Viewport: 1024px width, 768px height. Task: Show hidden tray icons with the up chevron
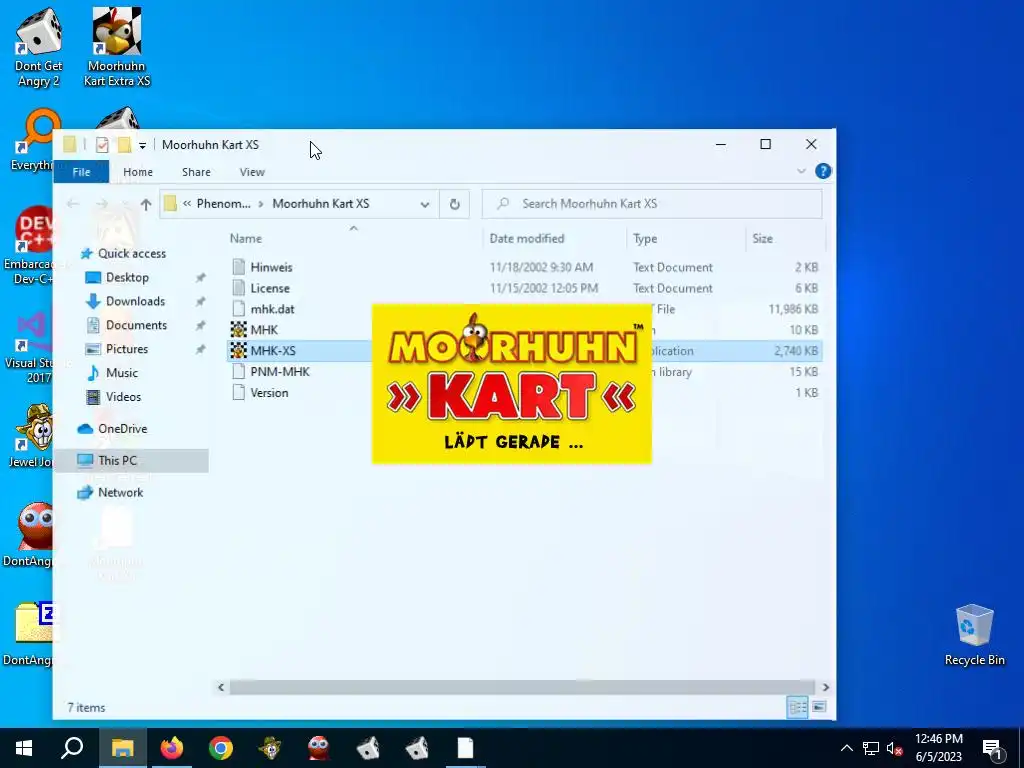click(x=846, y=748)
